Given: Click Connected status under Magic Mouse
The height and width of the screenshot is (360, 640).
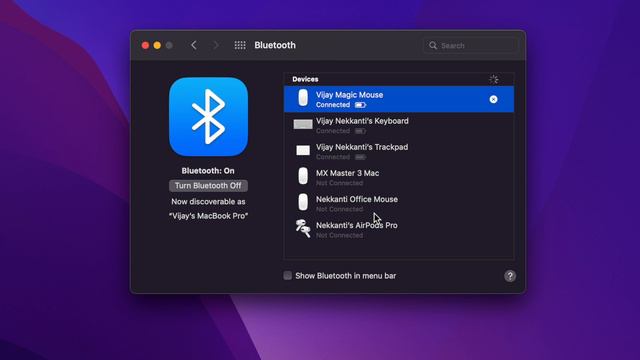Looking at the screenshot, I should [x=333, y=105].
